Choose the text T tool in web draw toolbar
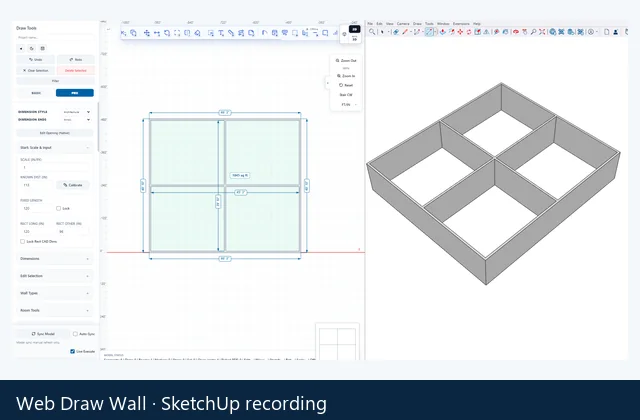 [221, 33]
